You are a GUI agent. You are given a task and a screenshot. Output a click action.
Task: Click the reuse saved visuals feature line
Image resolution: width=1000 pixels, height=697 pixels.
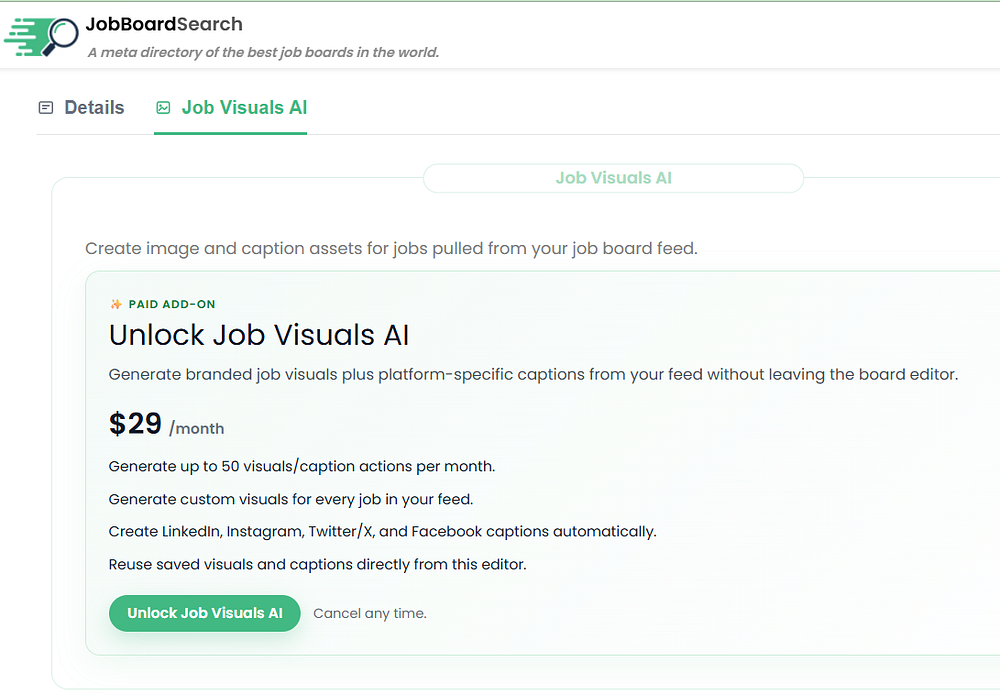click(317, 564)
